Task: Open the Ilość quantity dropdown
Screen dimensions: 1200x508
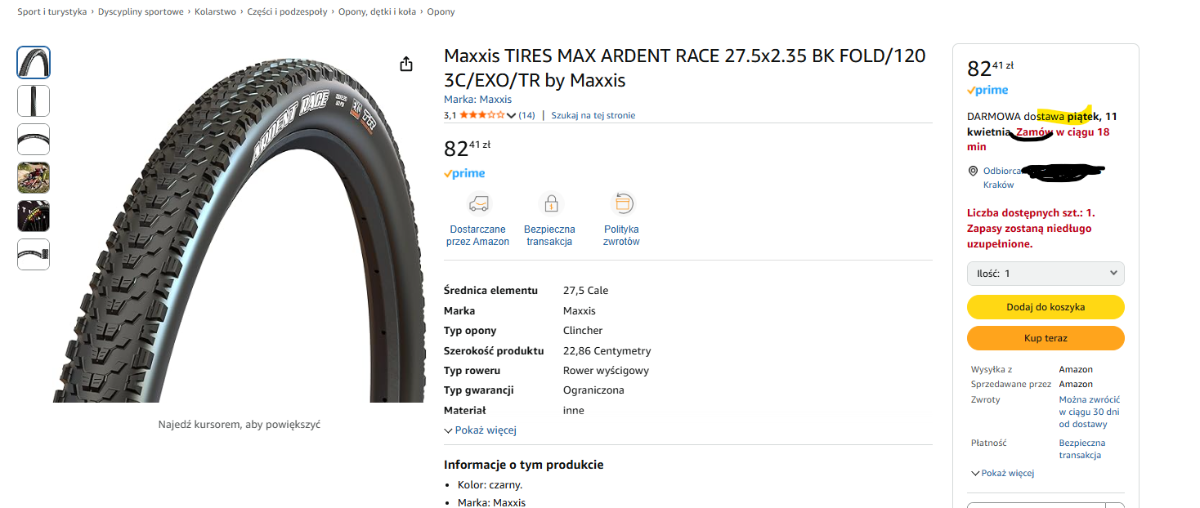Action: click(1045, 273)
